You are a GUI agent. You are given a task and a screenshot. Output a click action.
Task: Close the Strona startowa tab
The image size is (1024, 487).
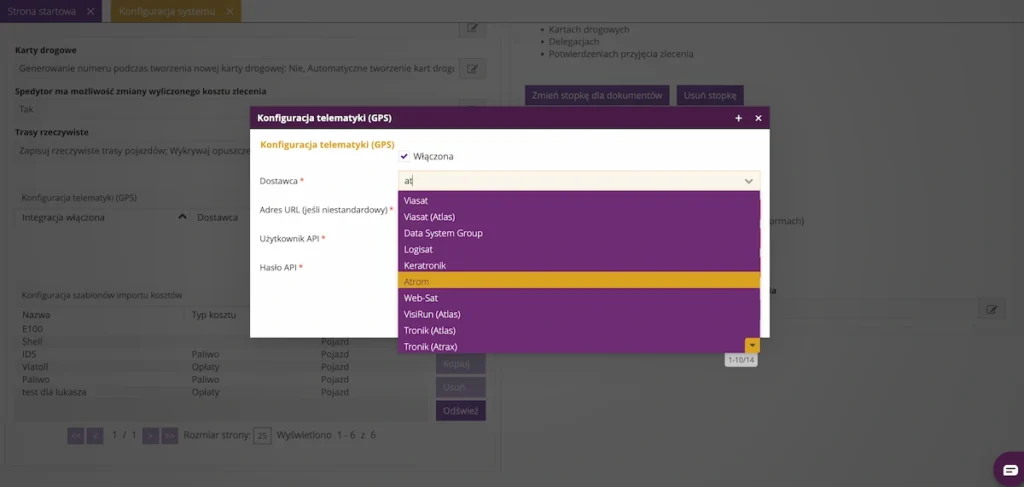pyautogui.click(x=90, y=11)
